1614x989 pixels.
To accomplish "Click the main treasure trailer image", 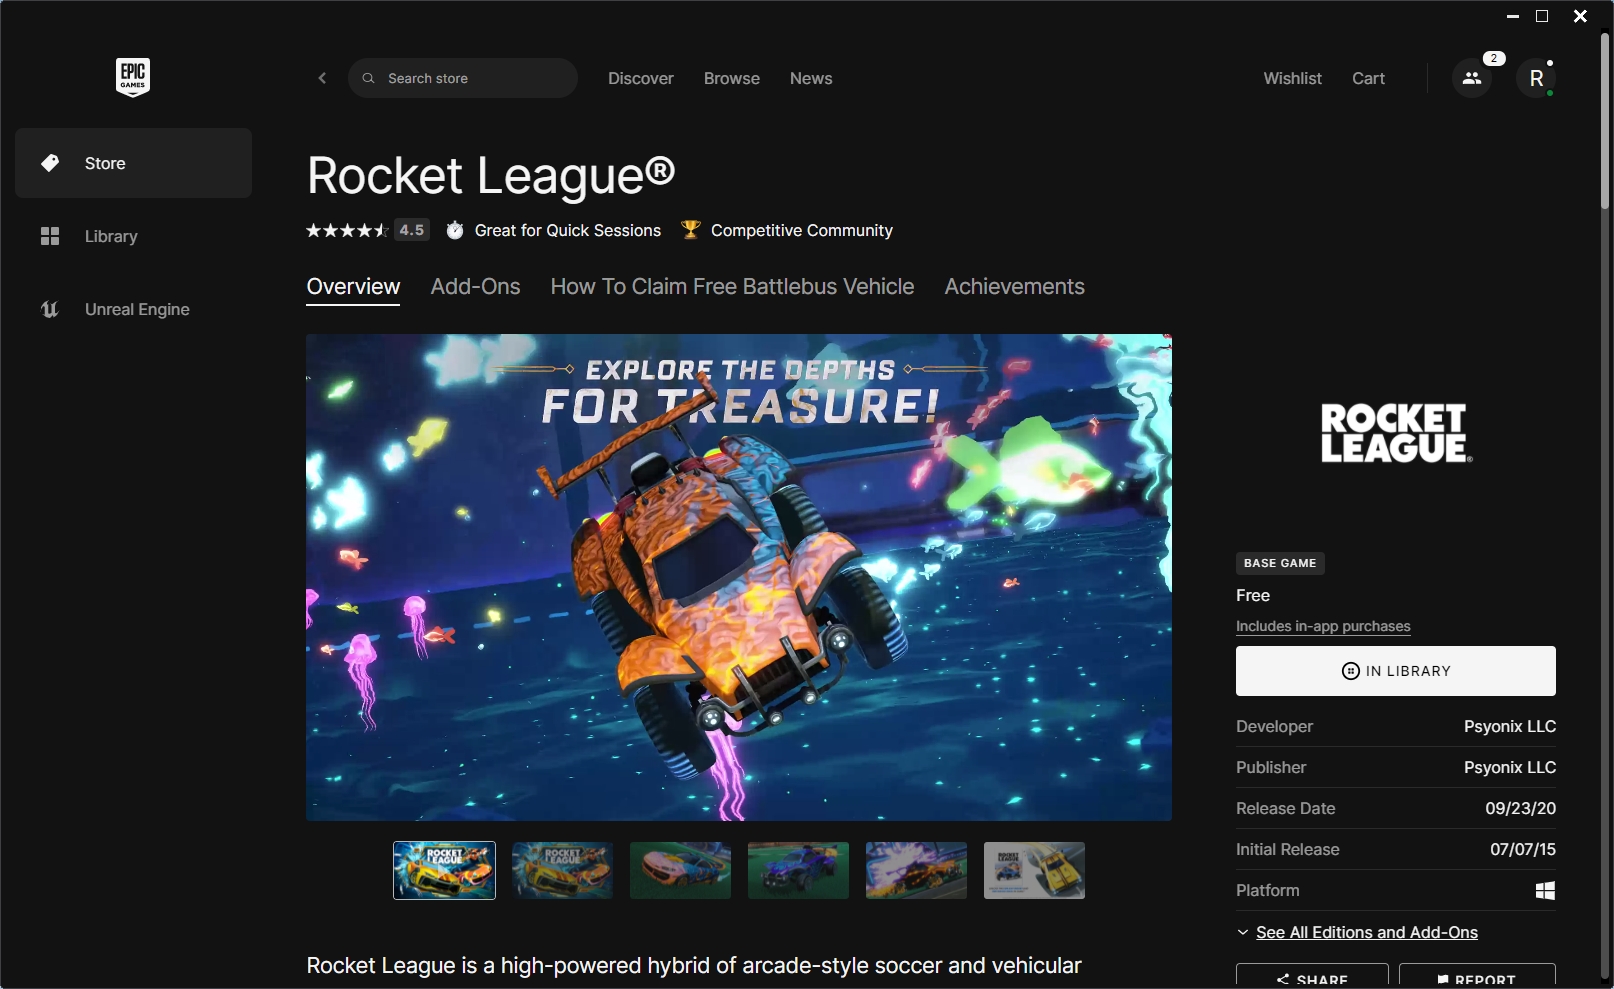I will point(739,577).
